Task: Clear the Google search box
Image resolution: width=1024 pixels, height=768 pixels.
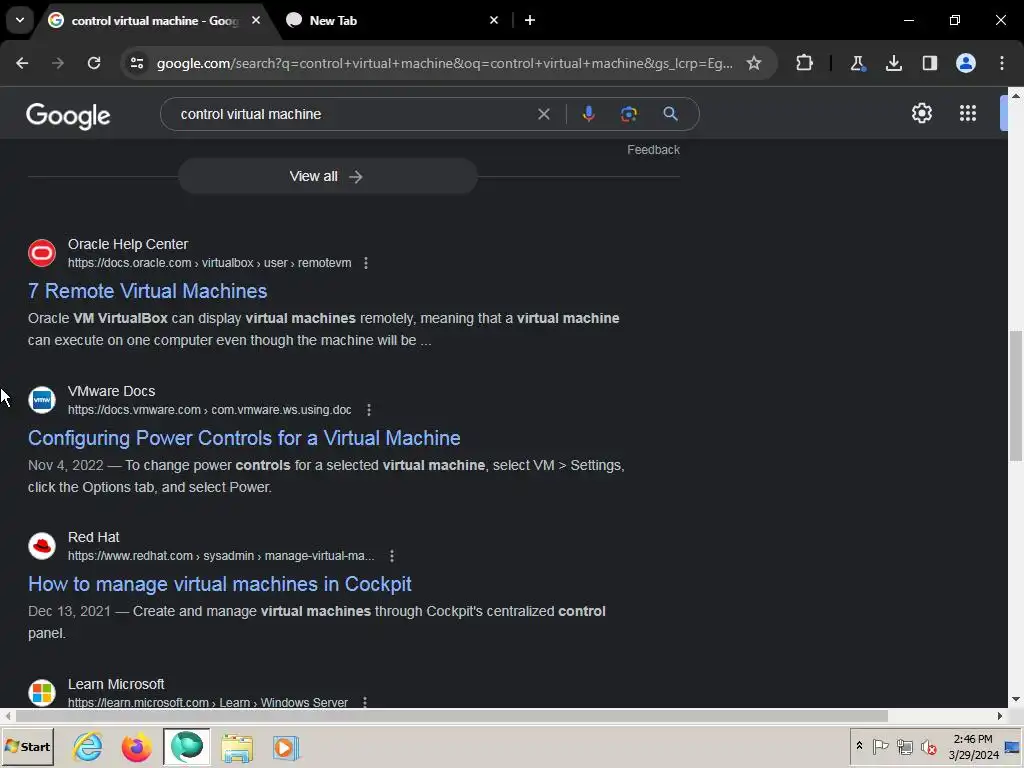Action: (x=543, y=114)
